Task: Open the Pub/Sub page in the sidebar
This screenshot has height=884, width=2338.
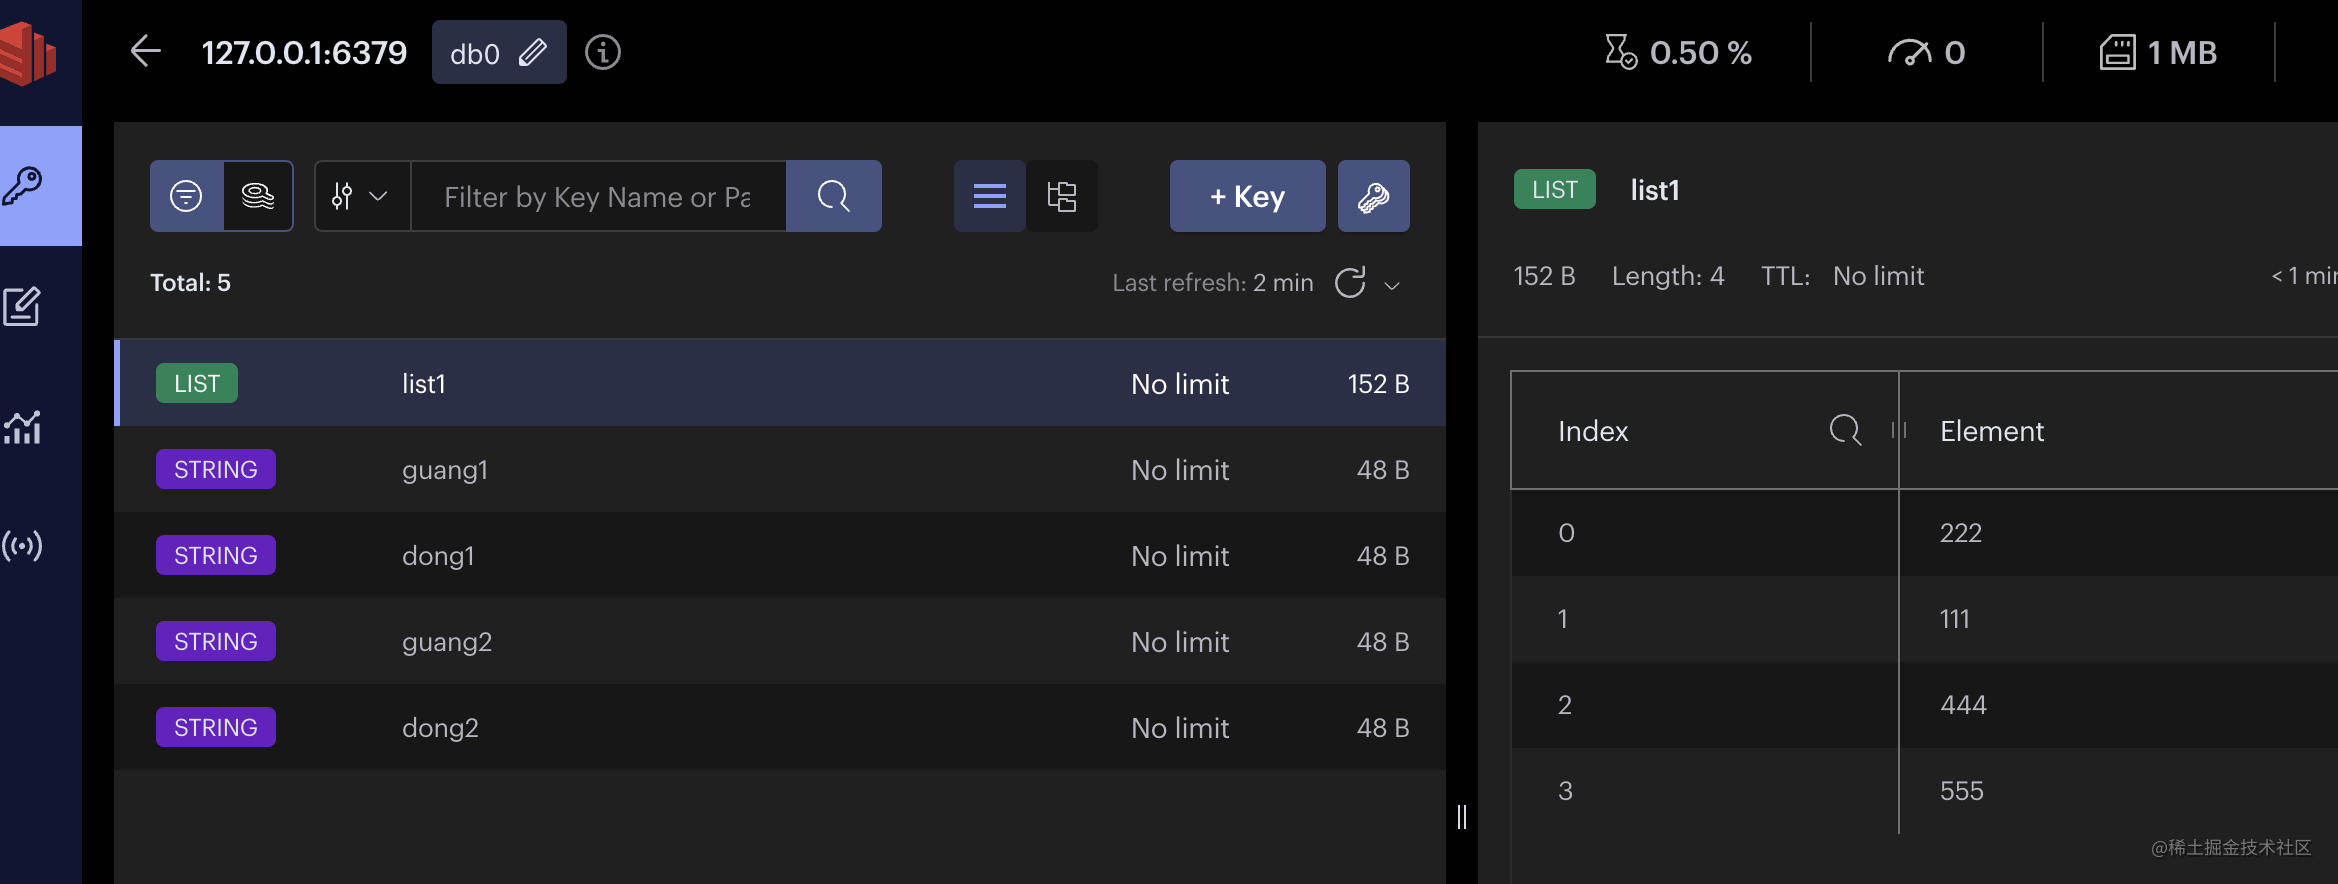Action: coord(22,545)
